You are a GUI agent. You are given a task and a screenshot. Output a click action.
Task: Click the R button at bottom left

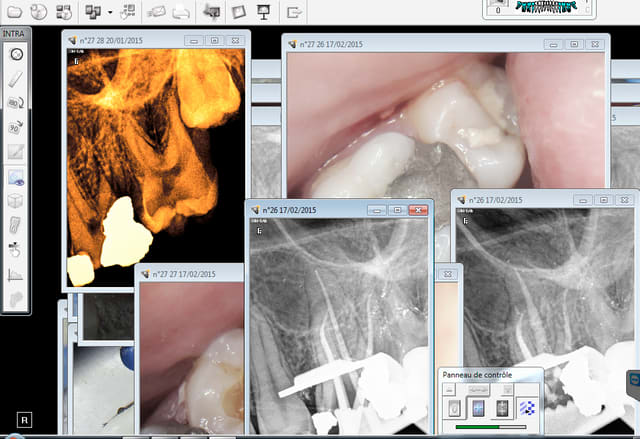point(25,418)
